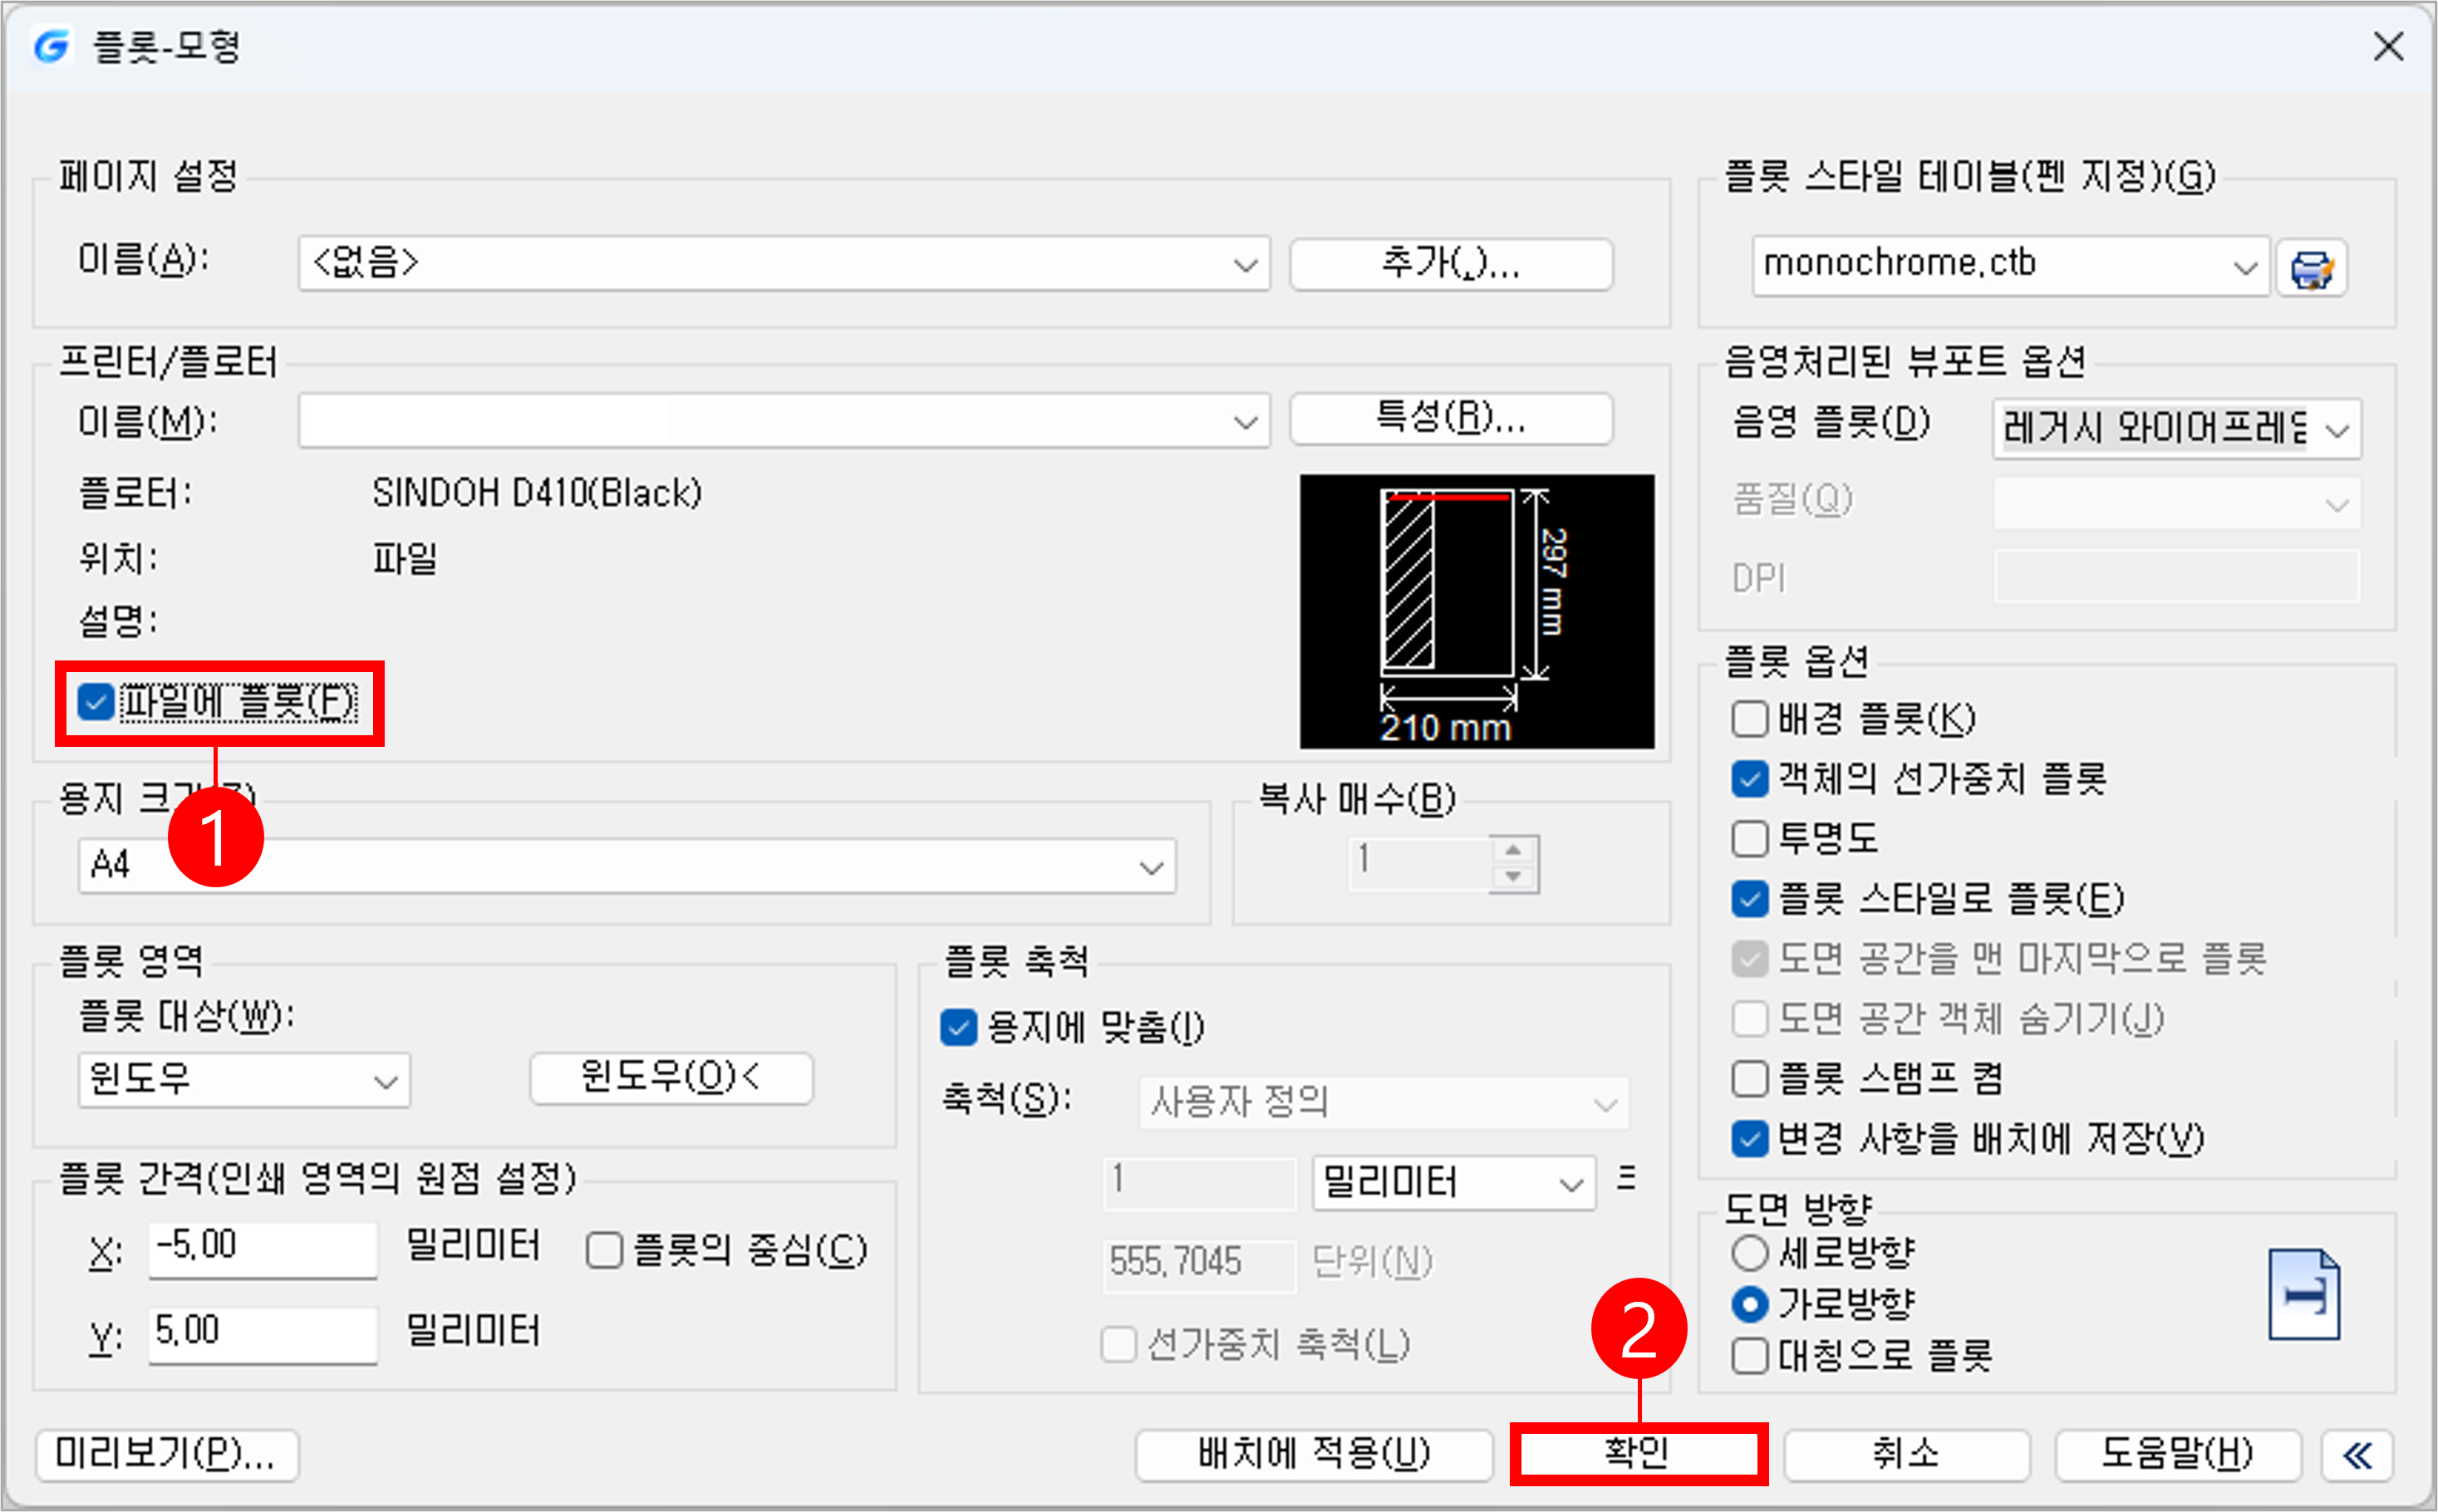Open the 축척(S) 사용자 정의 dropdown
2438x1512 pixels.
pos(1384,1103)
